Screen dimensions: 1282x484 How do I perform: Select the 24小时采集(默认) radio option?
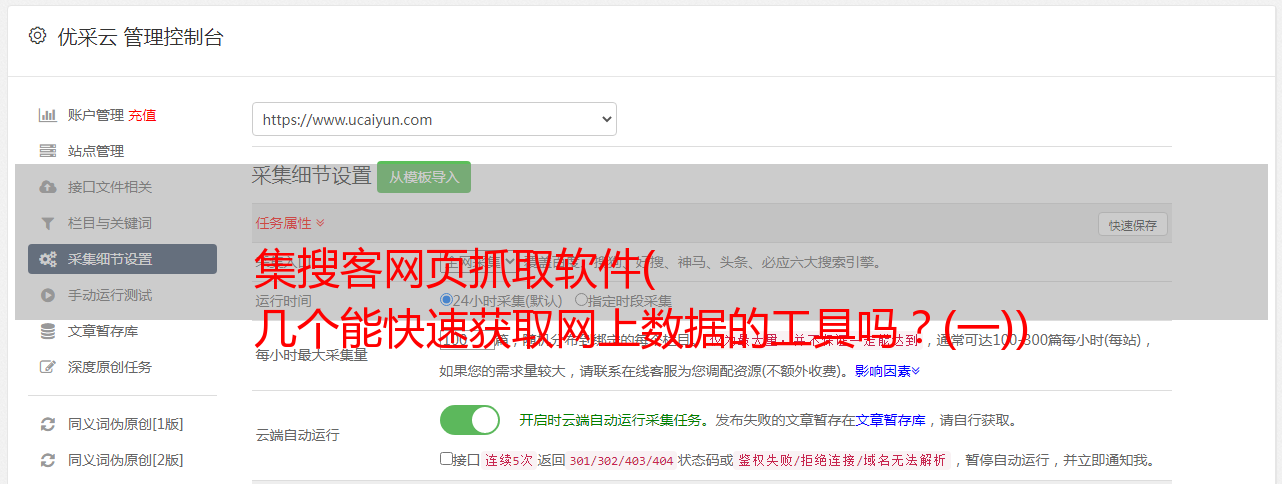(x=446, y=300)
